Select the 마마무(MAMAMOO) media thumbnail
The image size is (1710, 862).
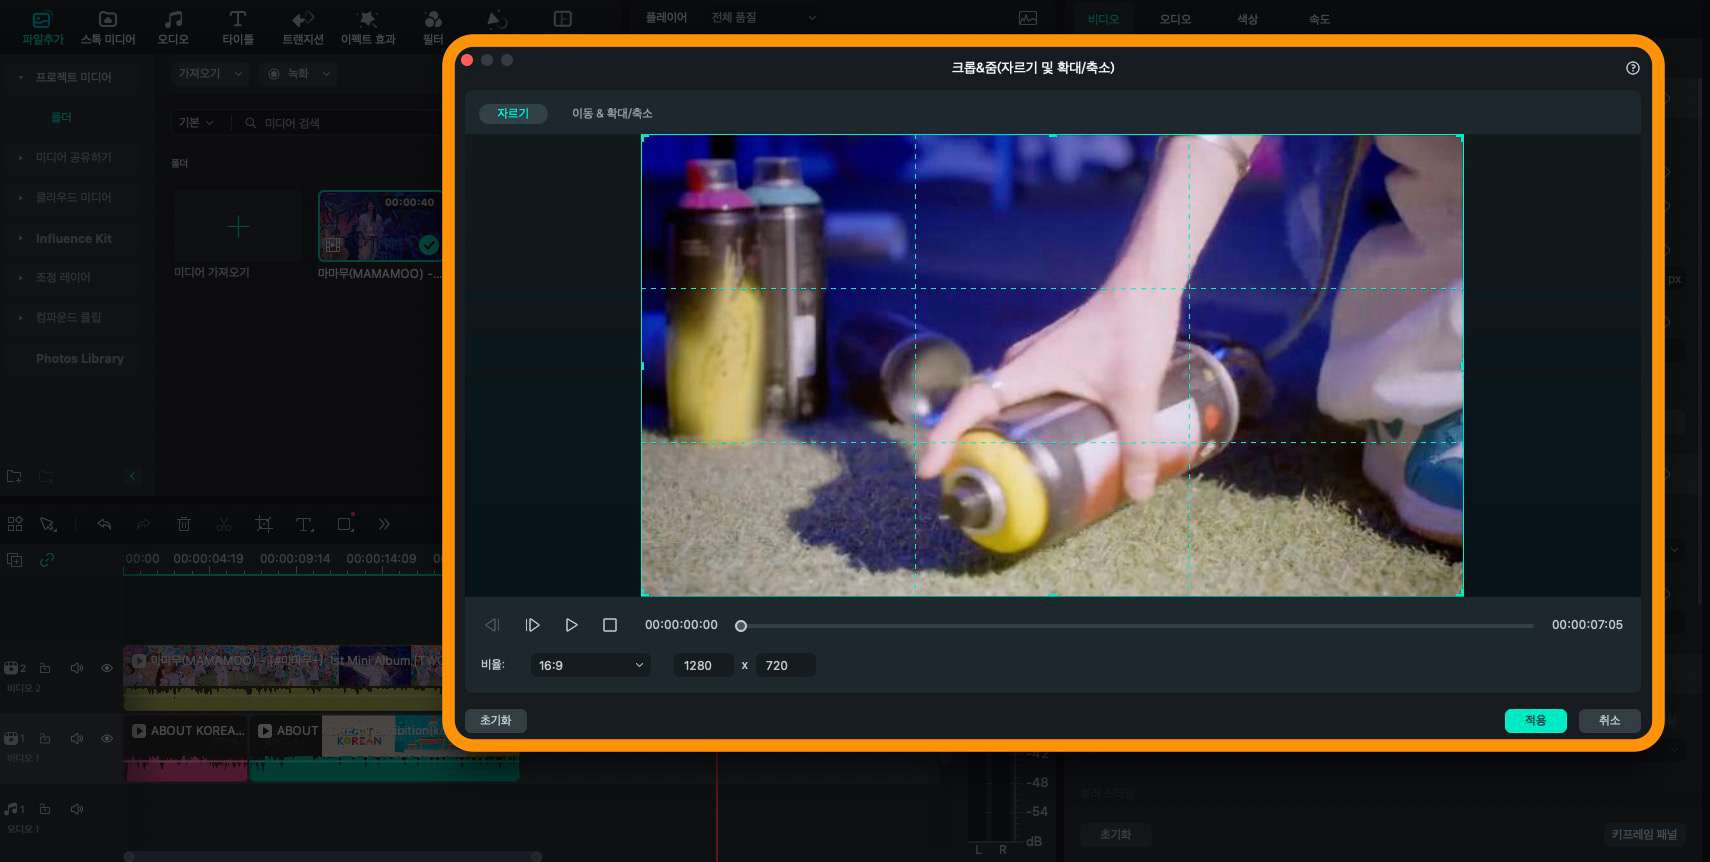tap(380, 227)
